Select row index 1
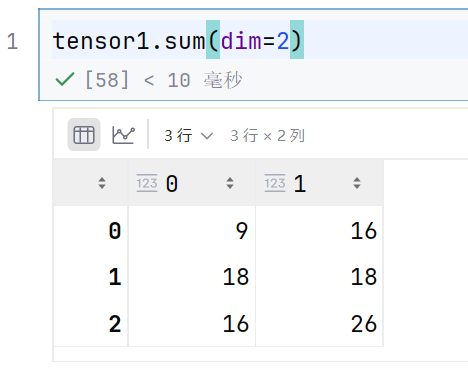 tap(115, 277)
